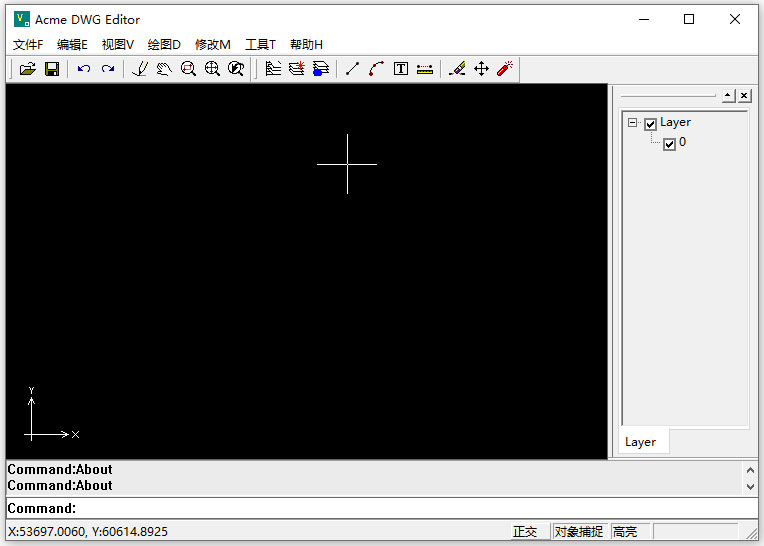Click the Acme DWG Editor title icon
The image size is (764, 546).
(21, 19)
